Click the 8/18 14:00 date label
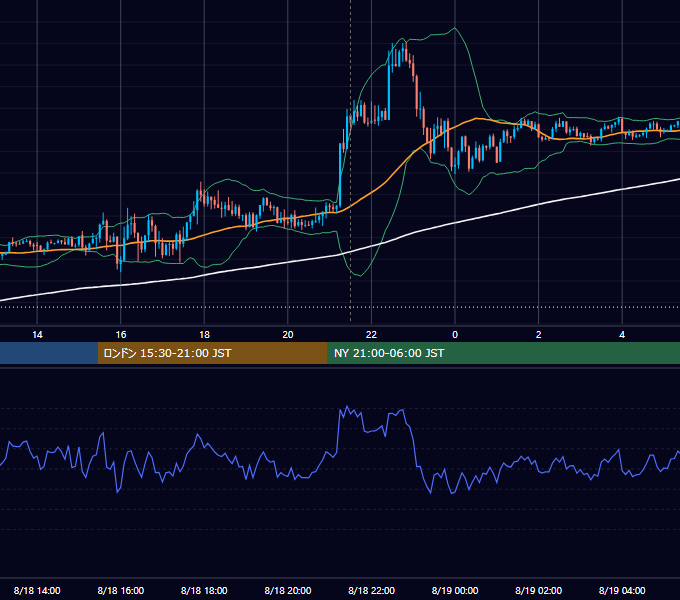The width and height of the screenshot is (680, 600). point(37,590)
